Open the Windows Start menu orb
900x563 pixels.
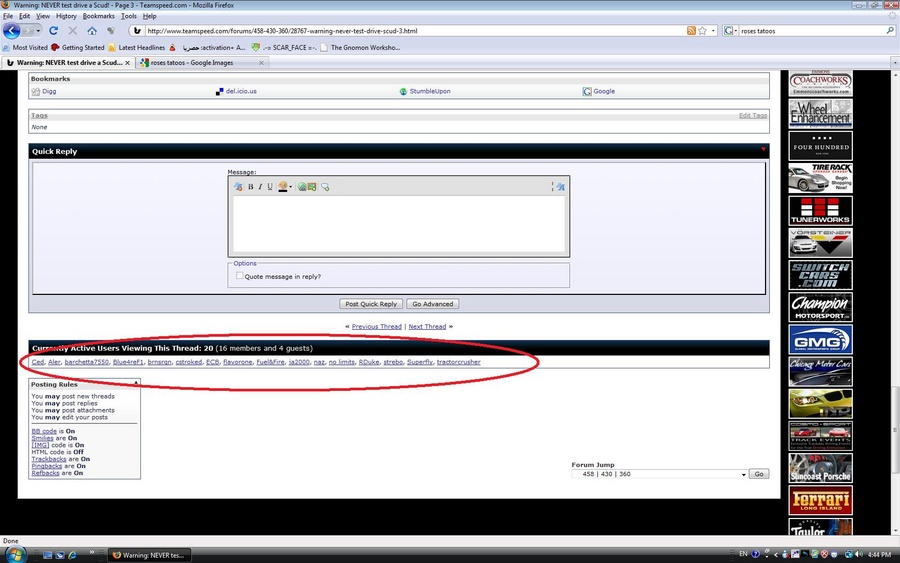tap(14, 553)
